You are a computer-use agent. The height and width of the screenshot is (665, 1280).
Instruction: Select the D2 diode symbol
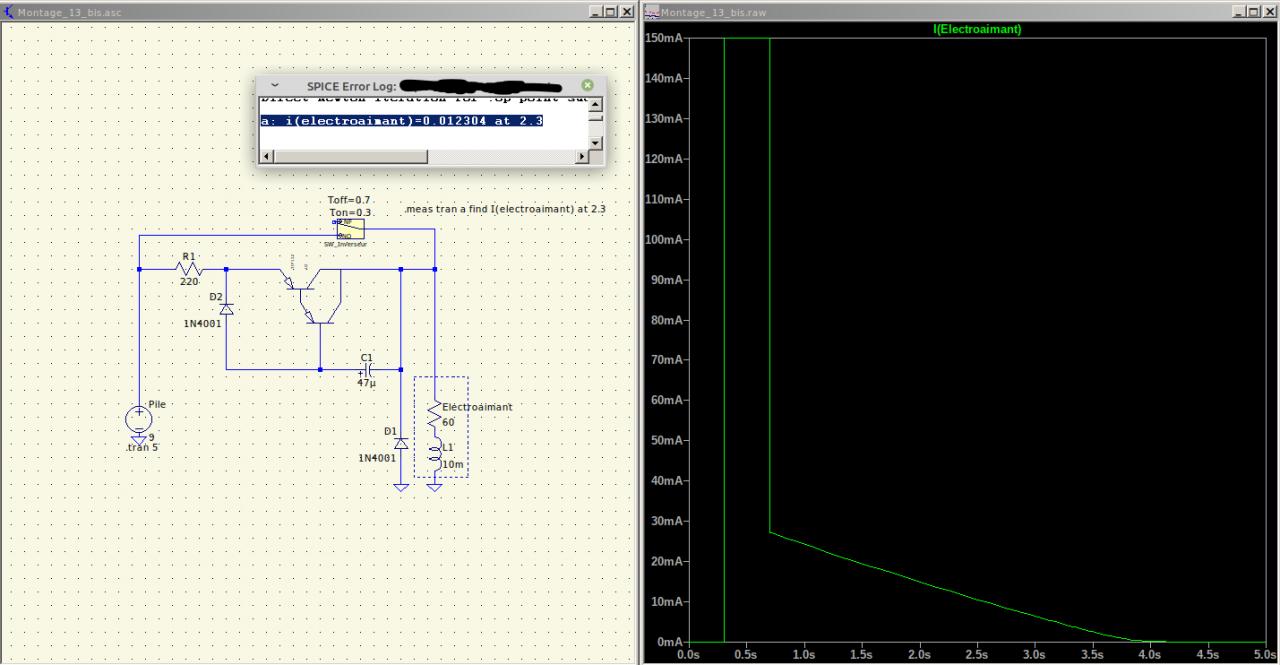(x=226, y=309)
